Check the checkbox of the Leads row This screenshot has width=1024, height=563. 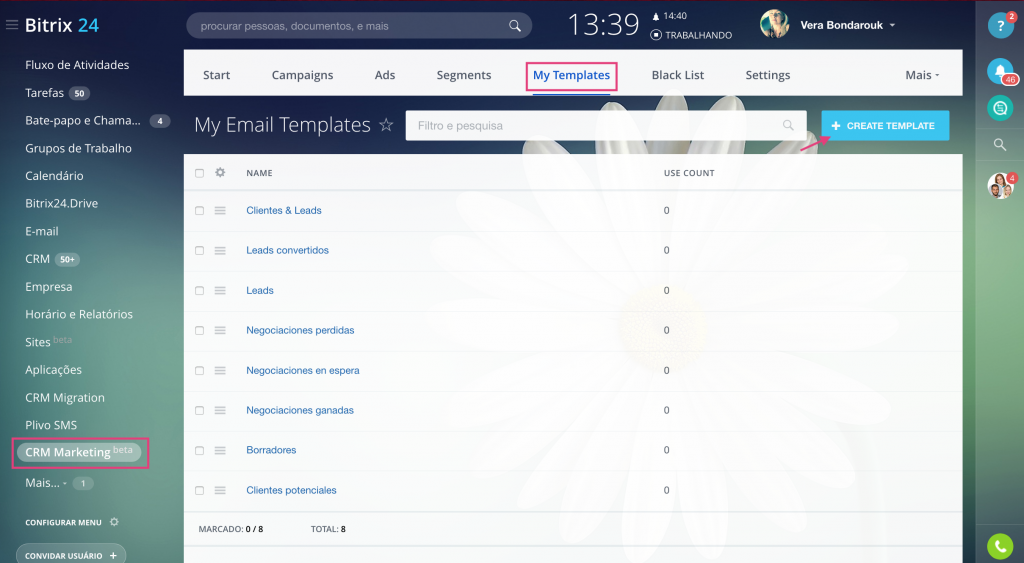(x=199, y=291)
